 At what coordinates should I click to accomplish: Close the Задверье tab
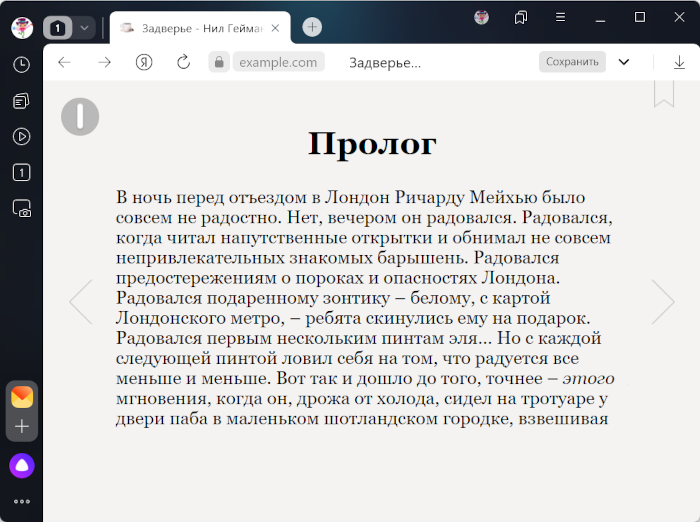275,28
